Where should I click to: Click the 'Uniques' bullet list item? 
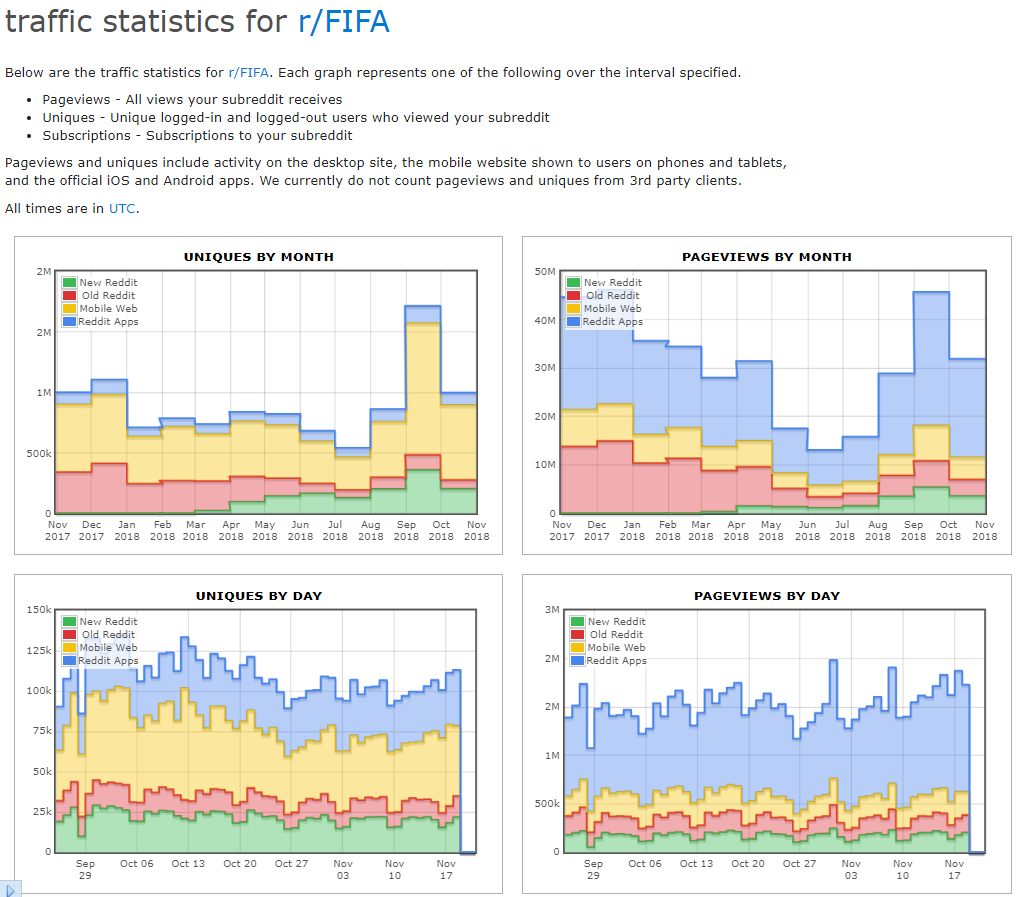tap(296, 118)
